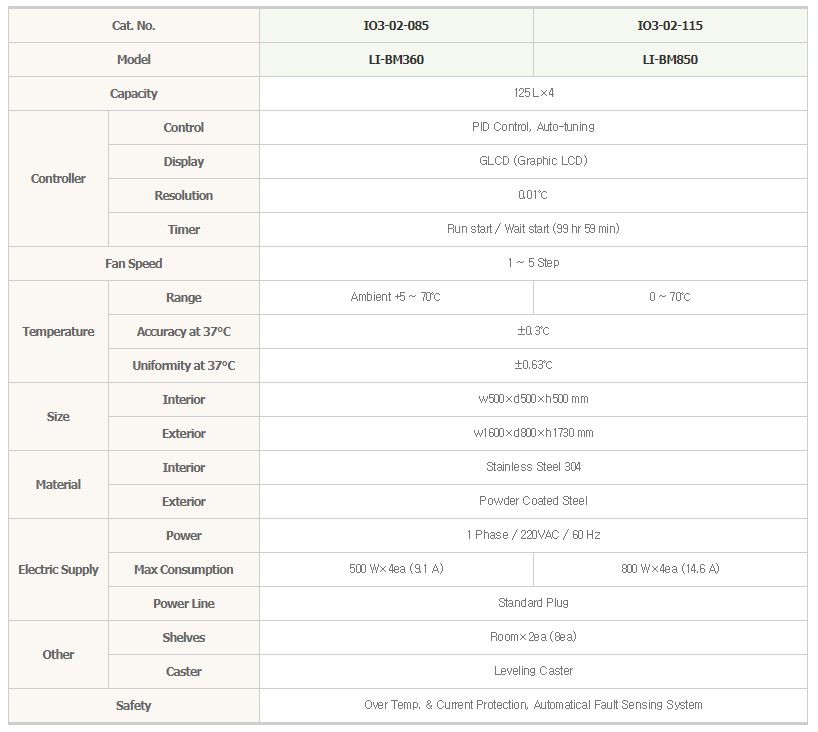Viewport: 818px width, 732px height.
Task: Select the w1600×d800×h1730 mm exterior size
Action: (533, 433)
